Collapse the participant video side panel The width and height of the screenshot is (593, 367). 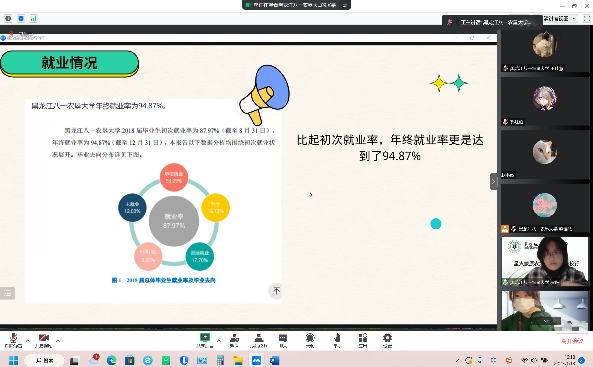point(493,182)
